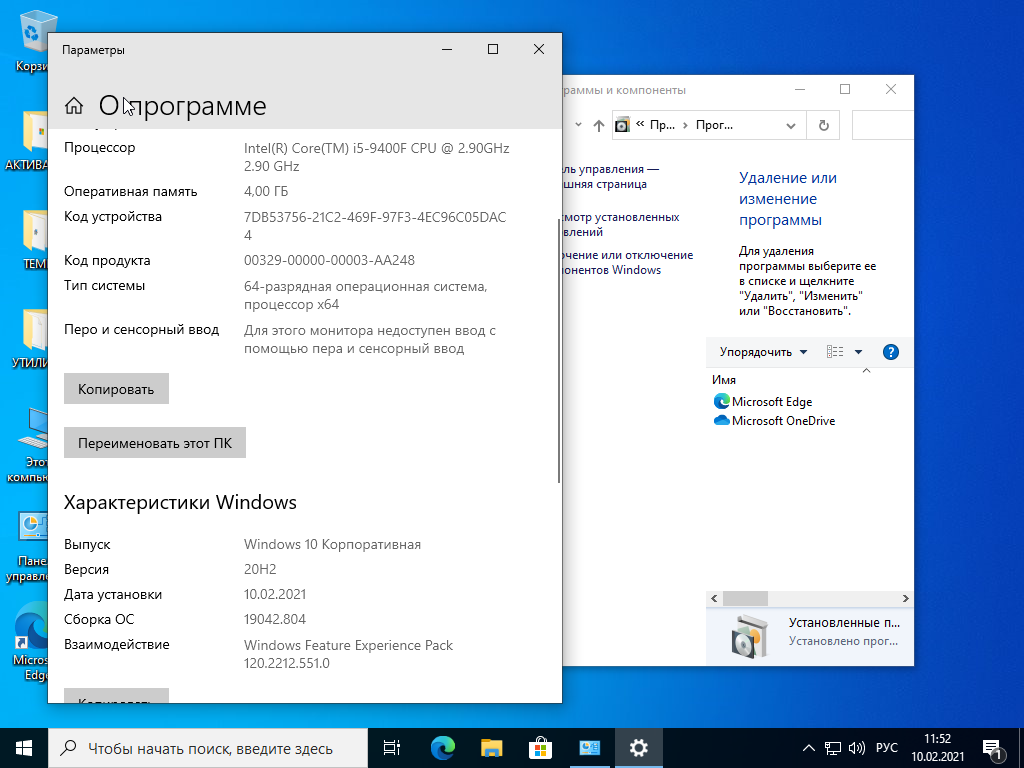The height and width of the screenshot is (768, 1024).
Task: Open the notification center icon
Action: pos(993,748)
